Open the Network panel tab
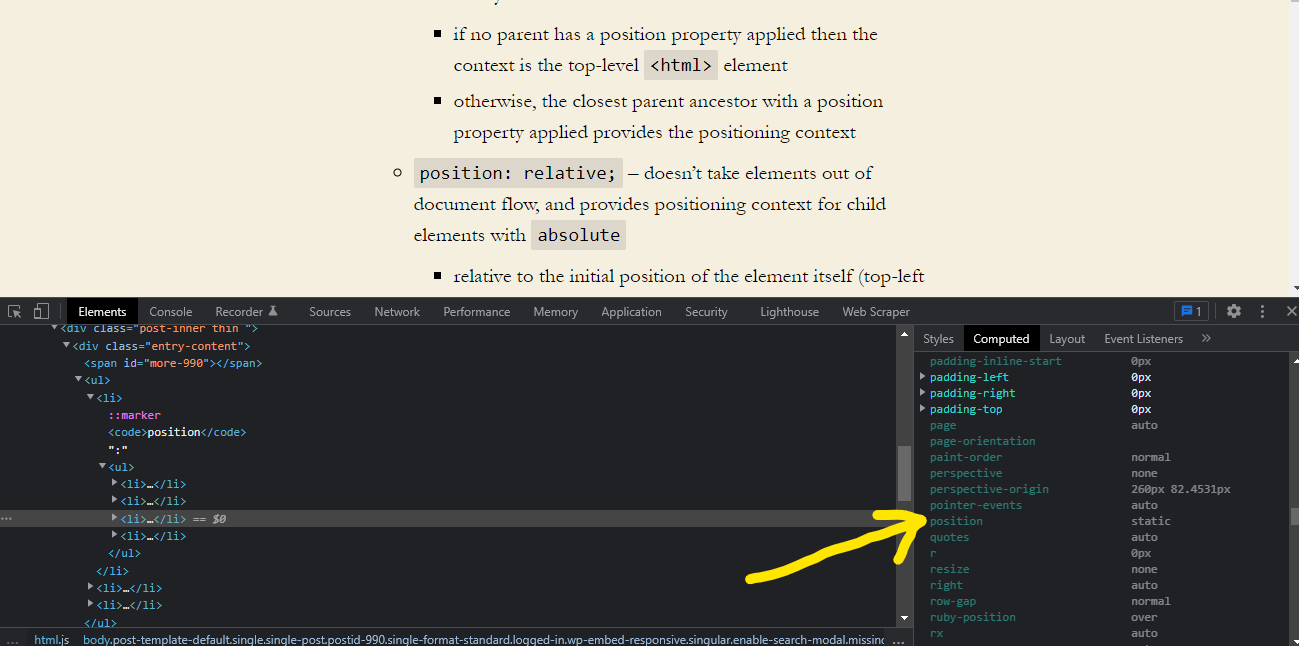The image size is (1299, 646). coord(396,311)
